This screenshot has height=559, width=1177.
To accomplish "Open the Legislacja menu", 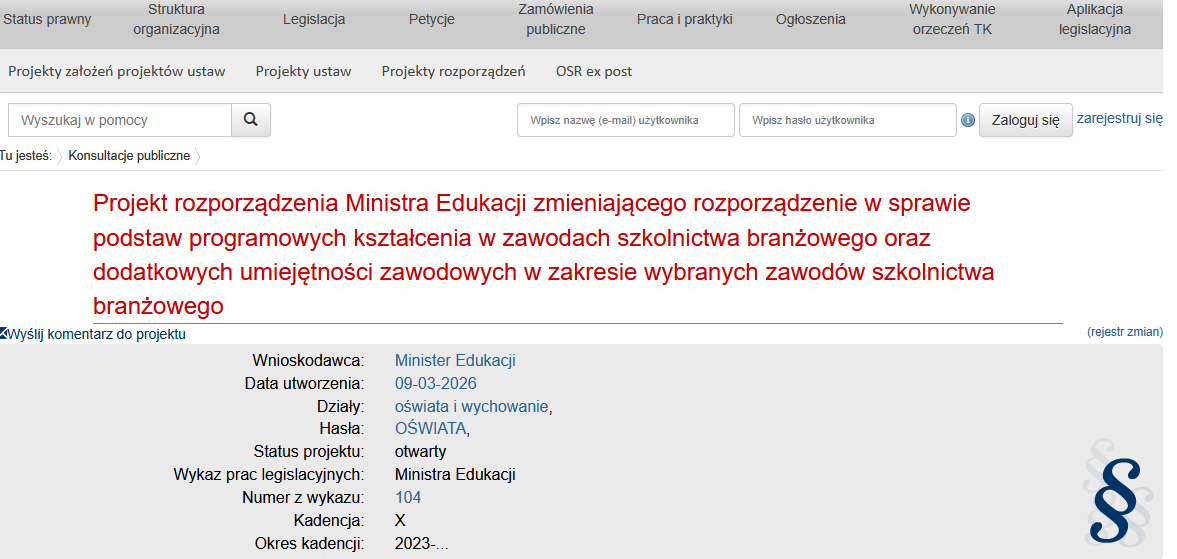I will (x=314, y=19).
